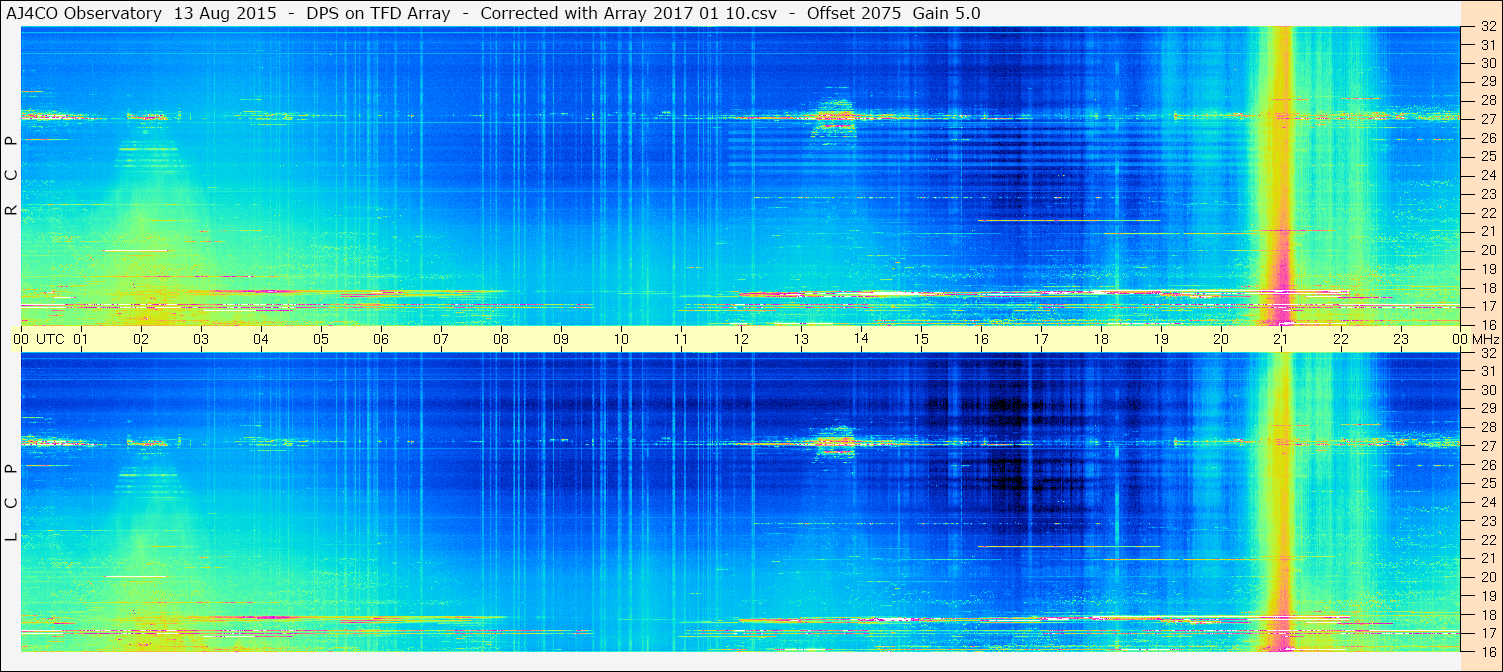
Task: Click the 'MHz' label on time axis
Action: pyautogui.click(x=1485, y=339)
